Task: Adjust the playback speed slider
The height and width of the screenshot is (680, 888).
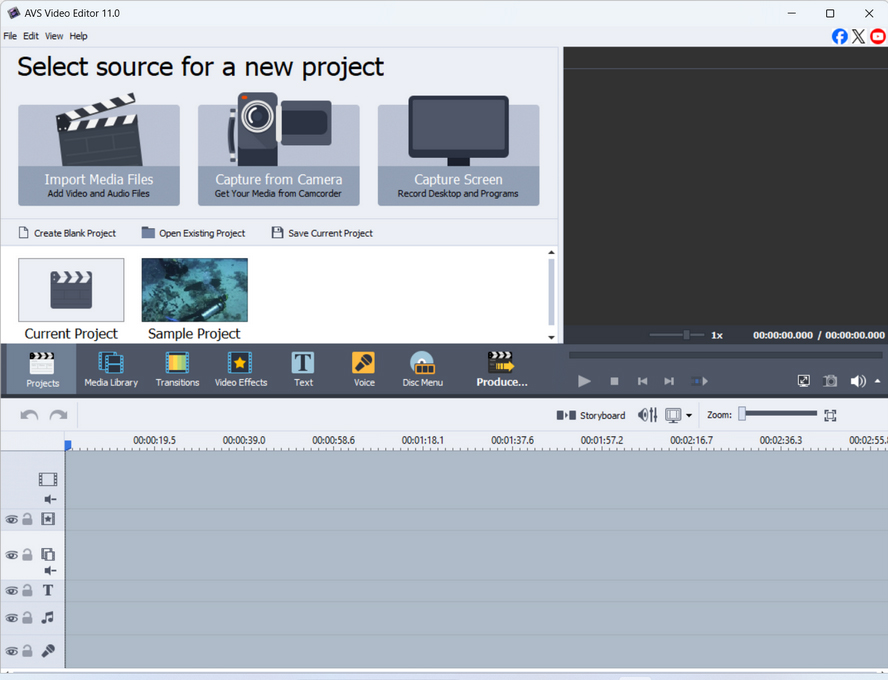Action: click(x=677, y=335)
